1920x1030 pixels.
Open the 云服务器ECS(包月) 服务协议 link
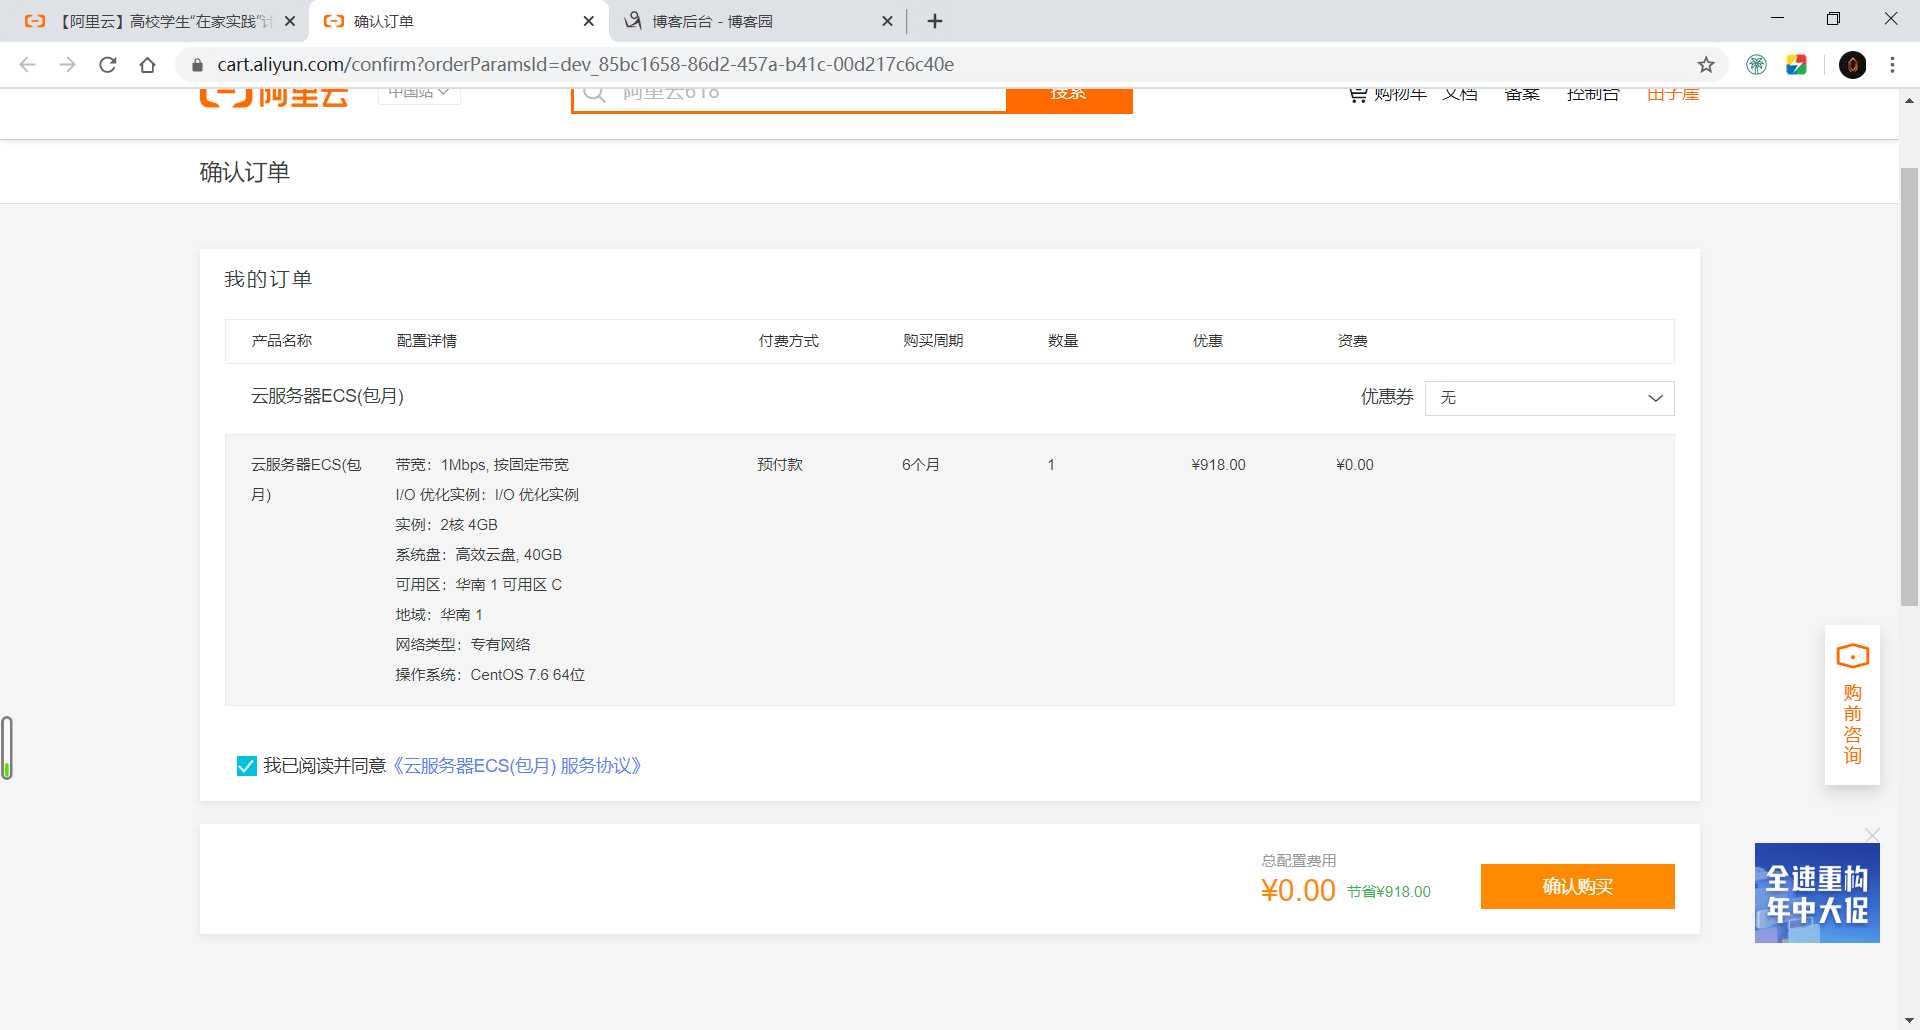tap(516, 766)
